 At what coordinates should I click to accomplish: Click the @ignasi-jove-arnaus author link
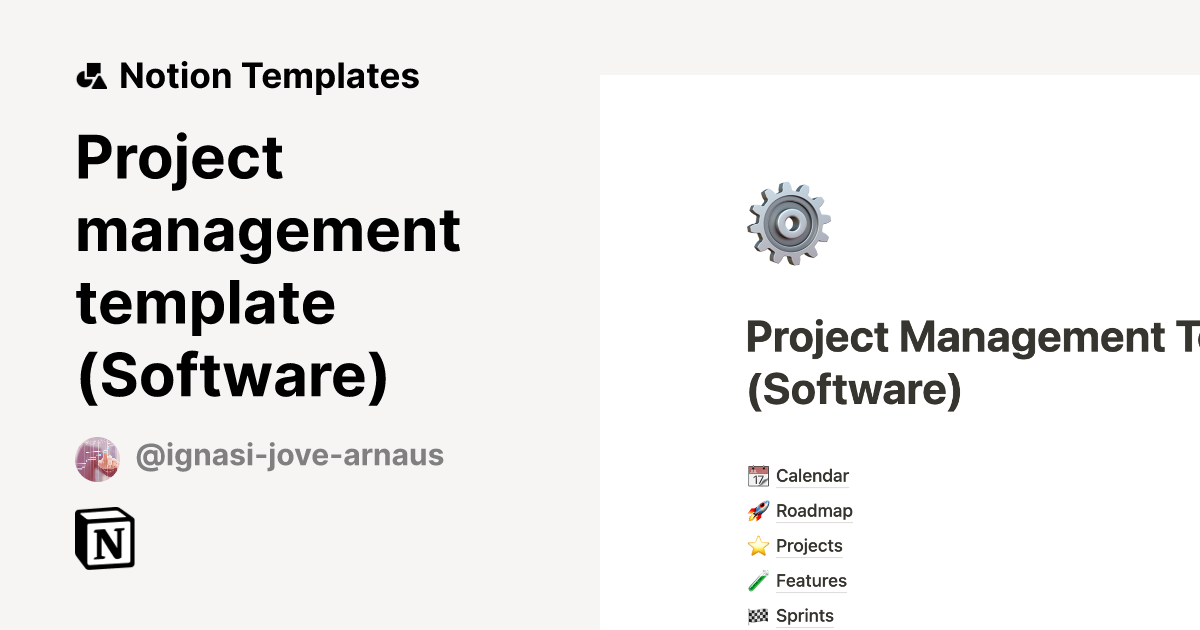coord(289,455)
